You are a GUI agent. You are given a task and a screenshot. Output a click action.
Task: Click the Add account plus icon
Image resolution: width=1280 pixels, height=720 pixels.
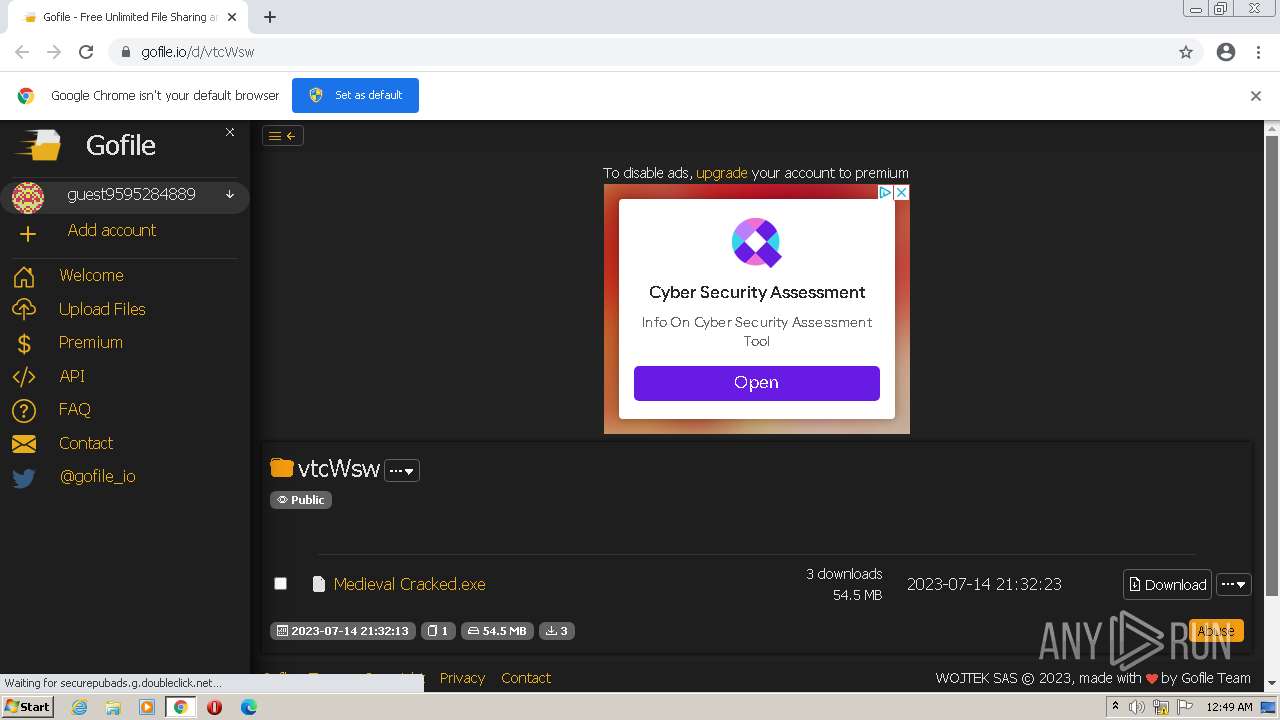click(28, 233)
